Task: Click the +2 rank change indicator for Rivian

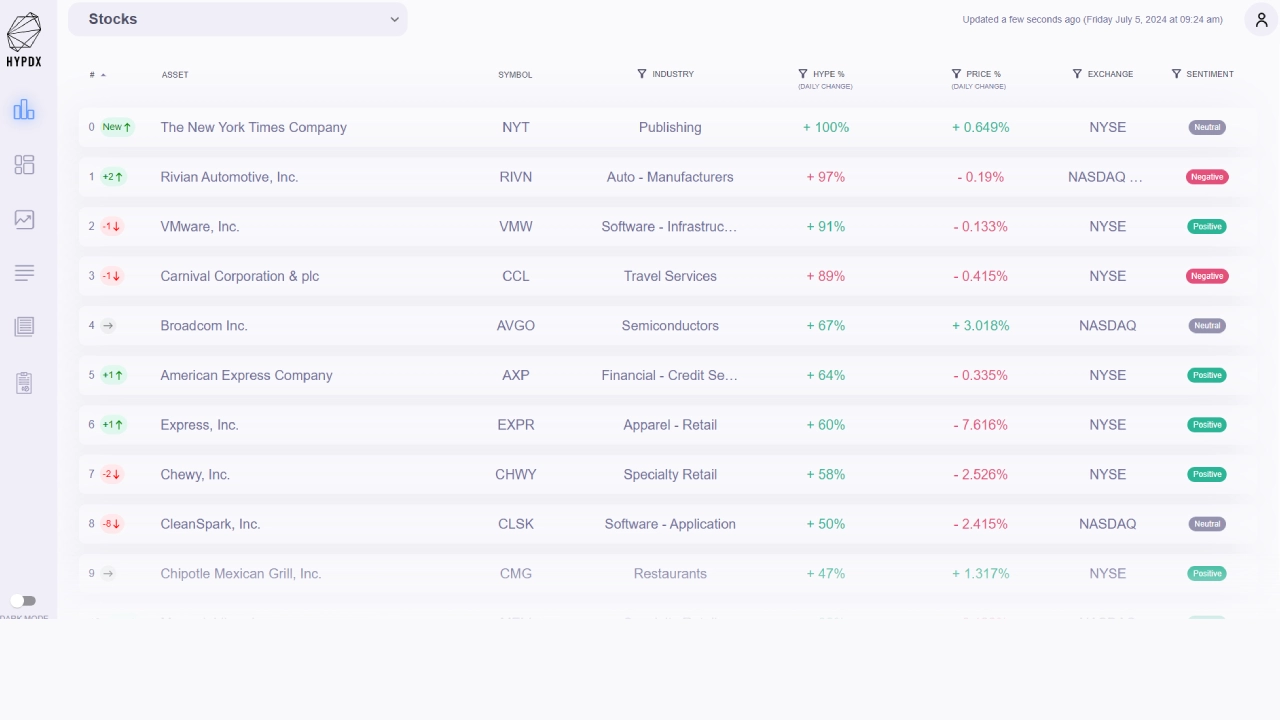Action: (114, 177)
